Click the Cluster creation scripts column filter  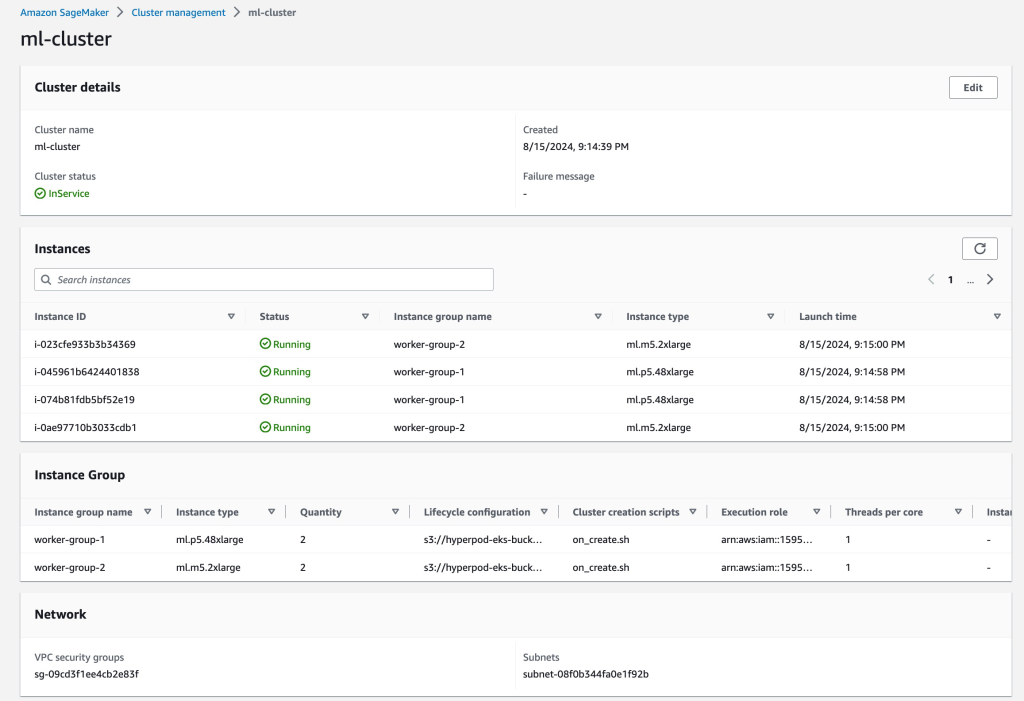coord(691,511)
